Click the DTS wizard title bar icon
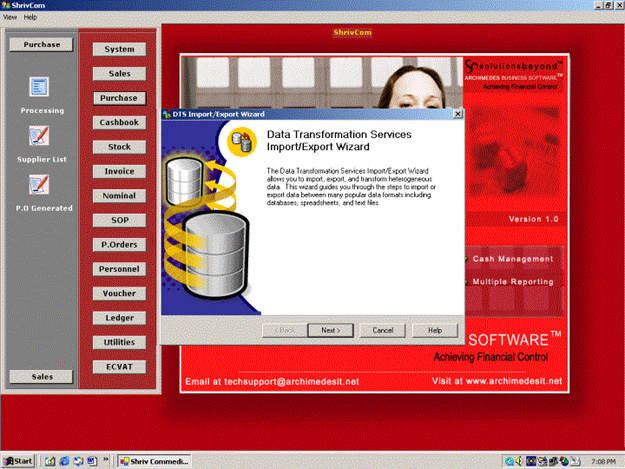This screenshot has width=625, height=469. click(168, 114)
